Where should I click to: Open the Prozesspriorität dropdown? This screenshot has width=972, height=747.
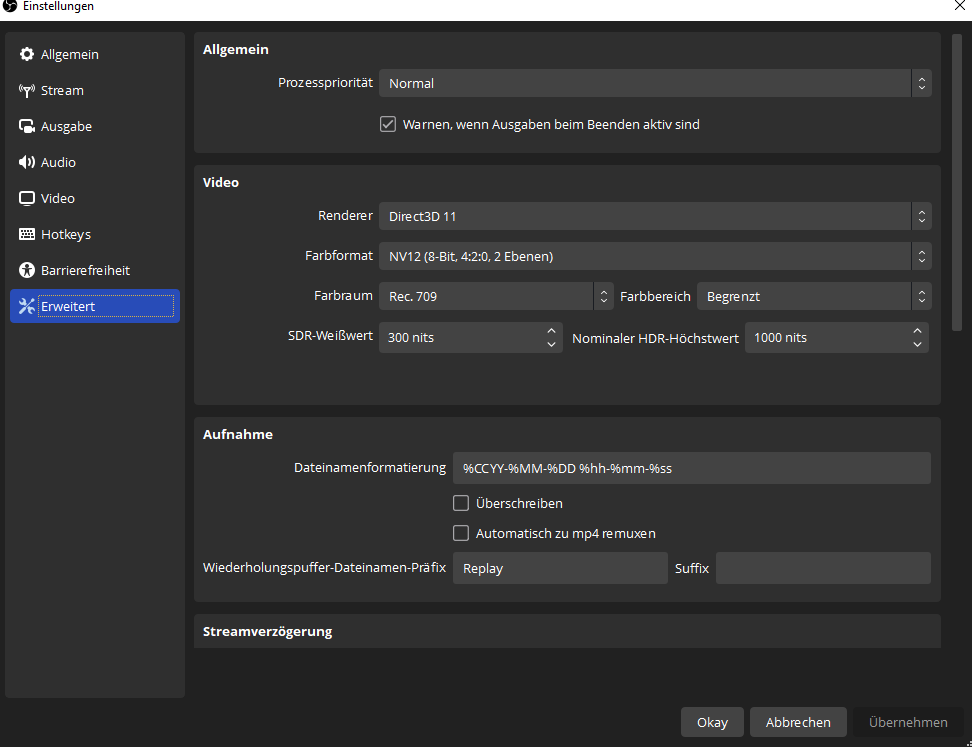[655, 83]
